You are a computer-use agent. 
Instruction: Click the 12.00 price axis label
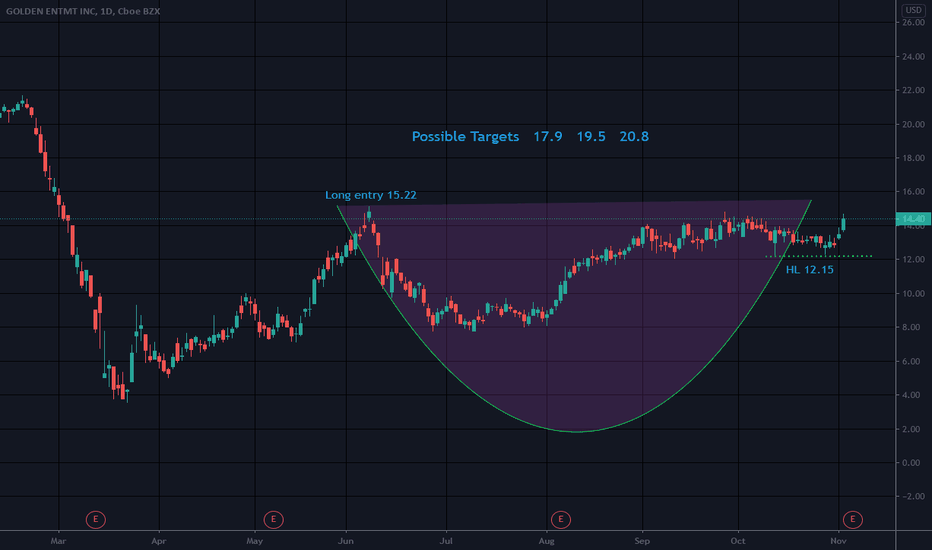click(914, 260)
